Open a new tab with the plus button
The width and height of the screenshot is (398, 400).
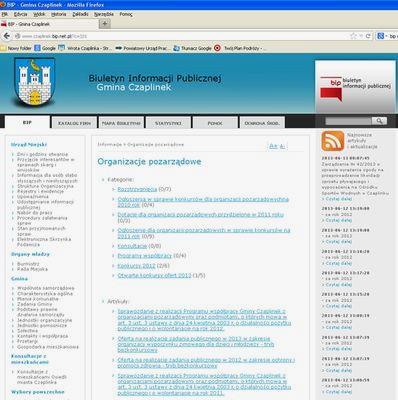[105, 24]
